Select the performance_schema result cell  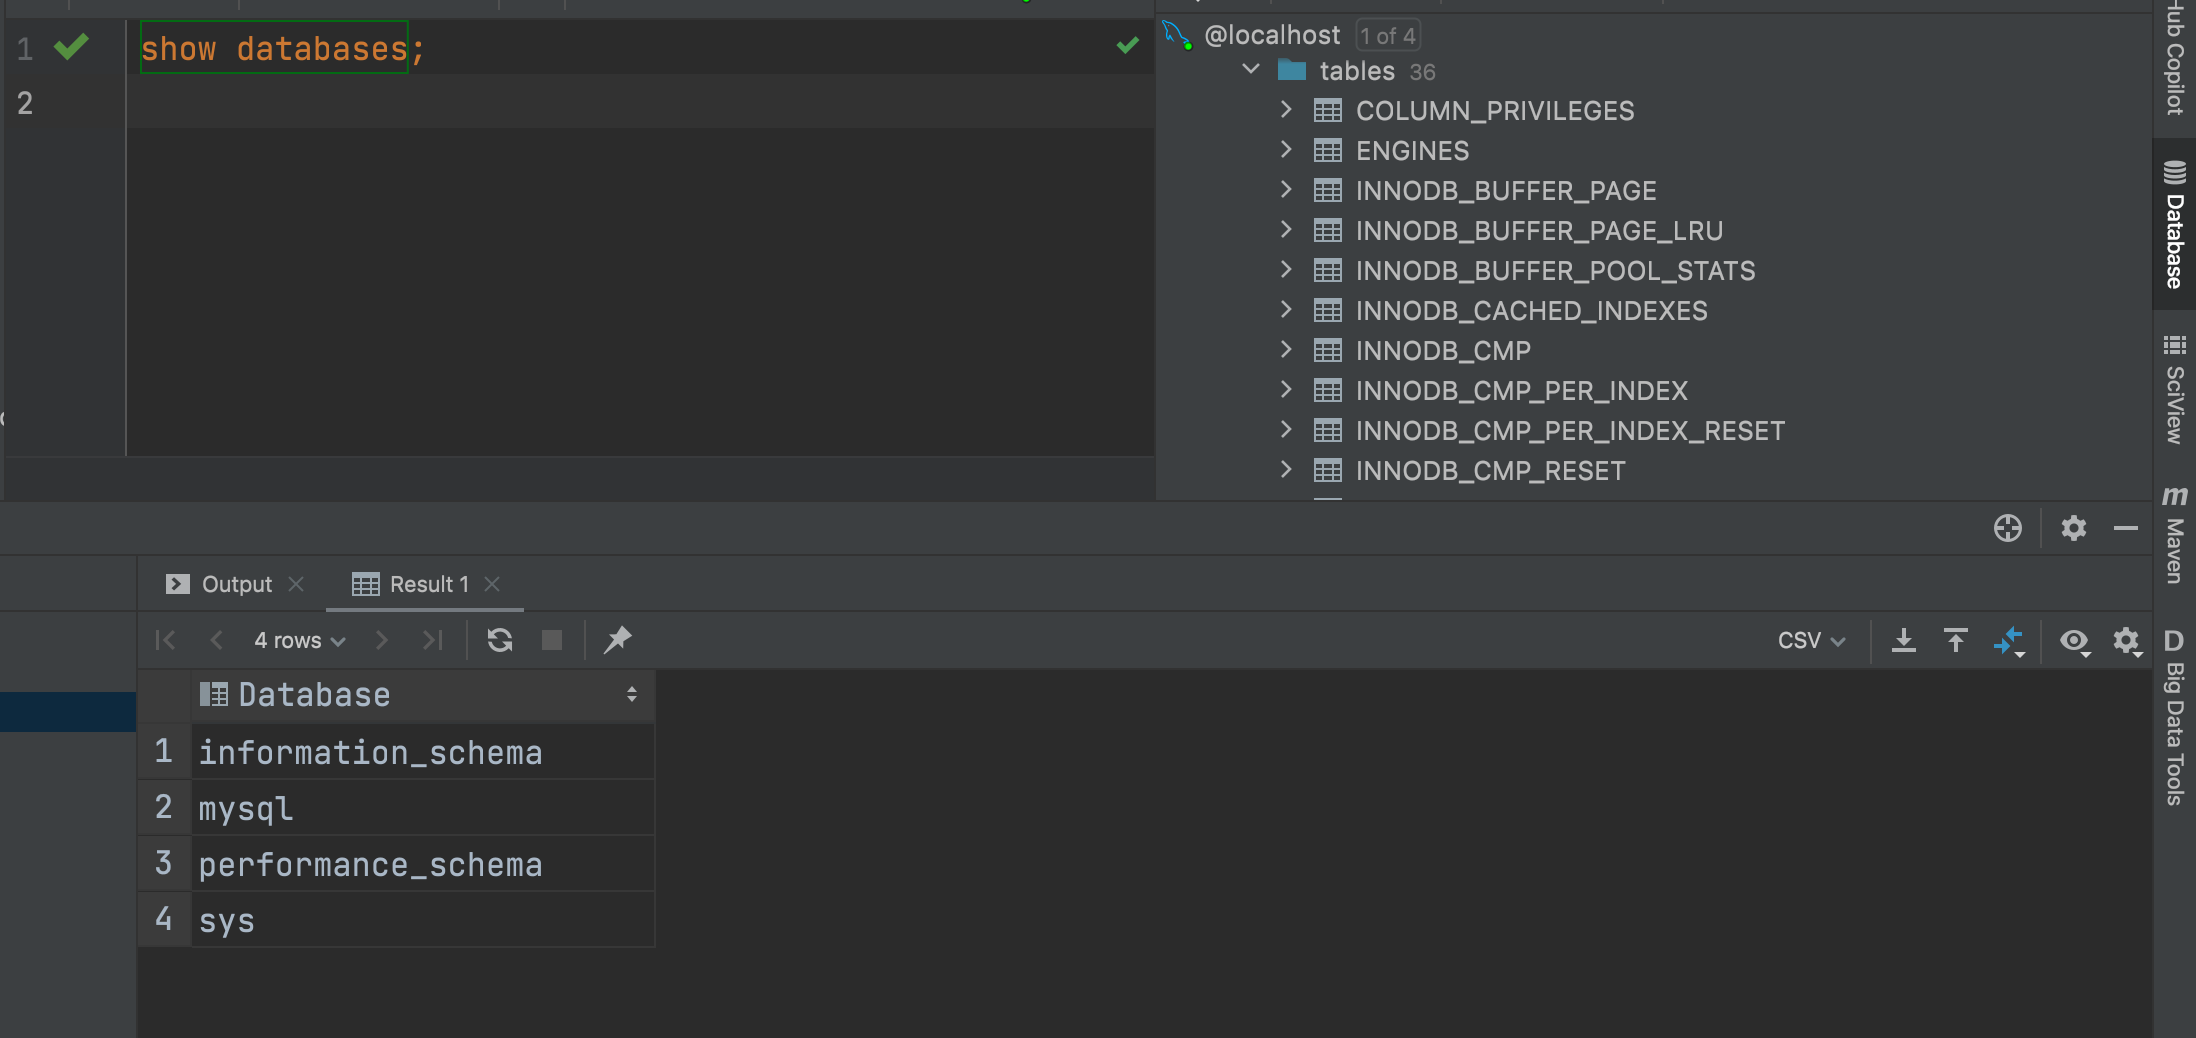tap(423, 864)
